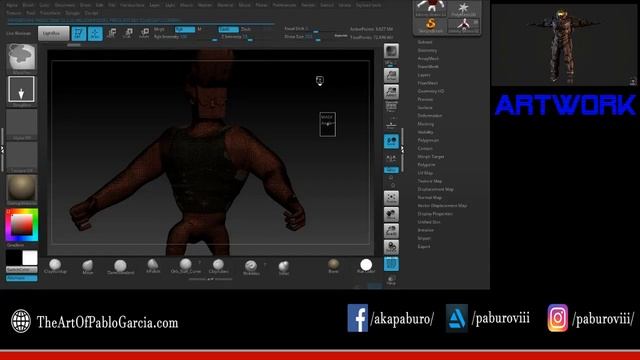Select the Orb Slash Curve brush
Viewport: 640px width, 360px height.
click(186, 266)
